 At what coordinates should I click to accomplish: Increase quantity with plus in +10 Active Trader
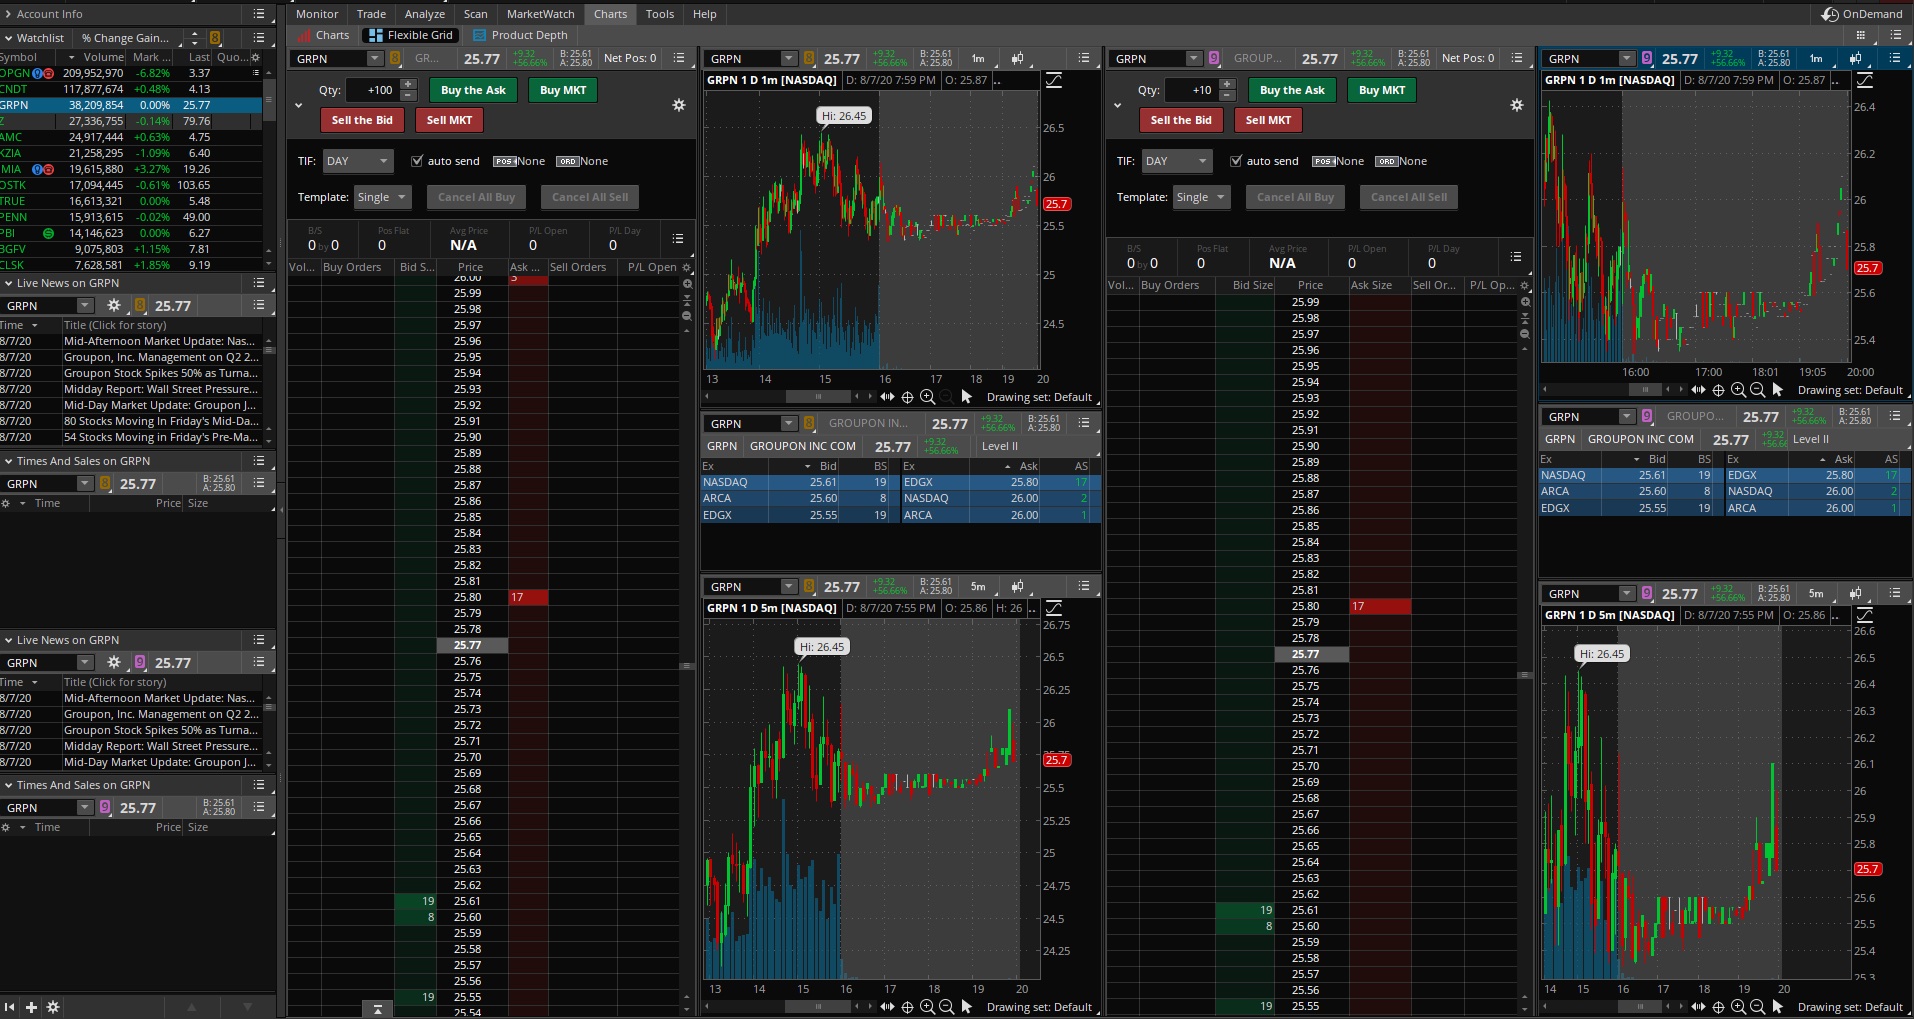point(1227,84)
